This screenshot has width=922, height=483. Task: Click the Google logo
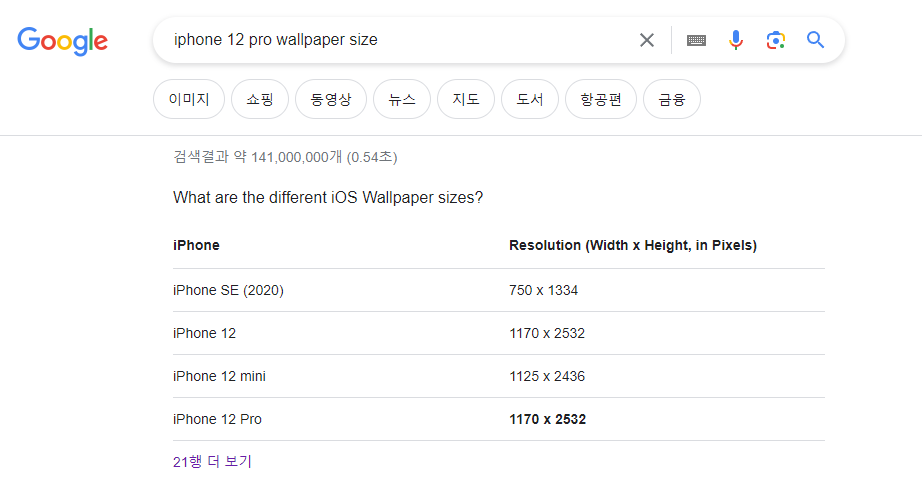(x=62, y=40)
